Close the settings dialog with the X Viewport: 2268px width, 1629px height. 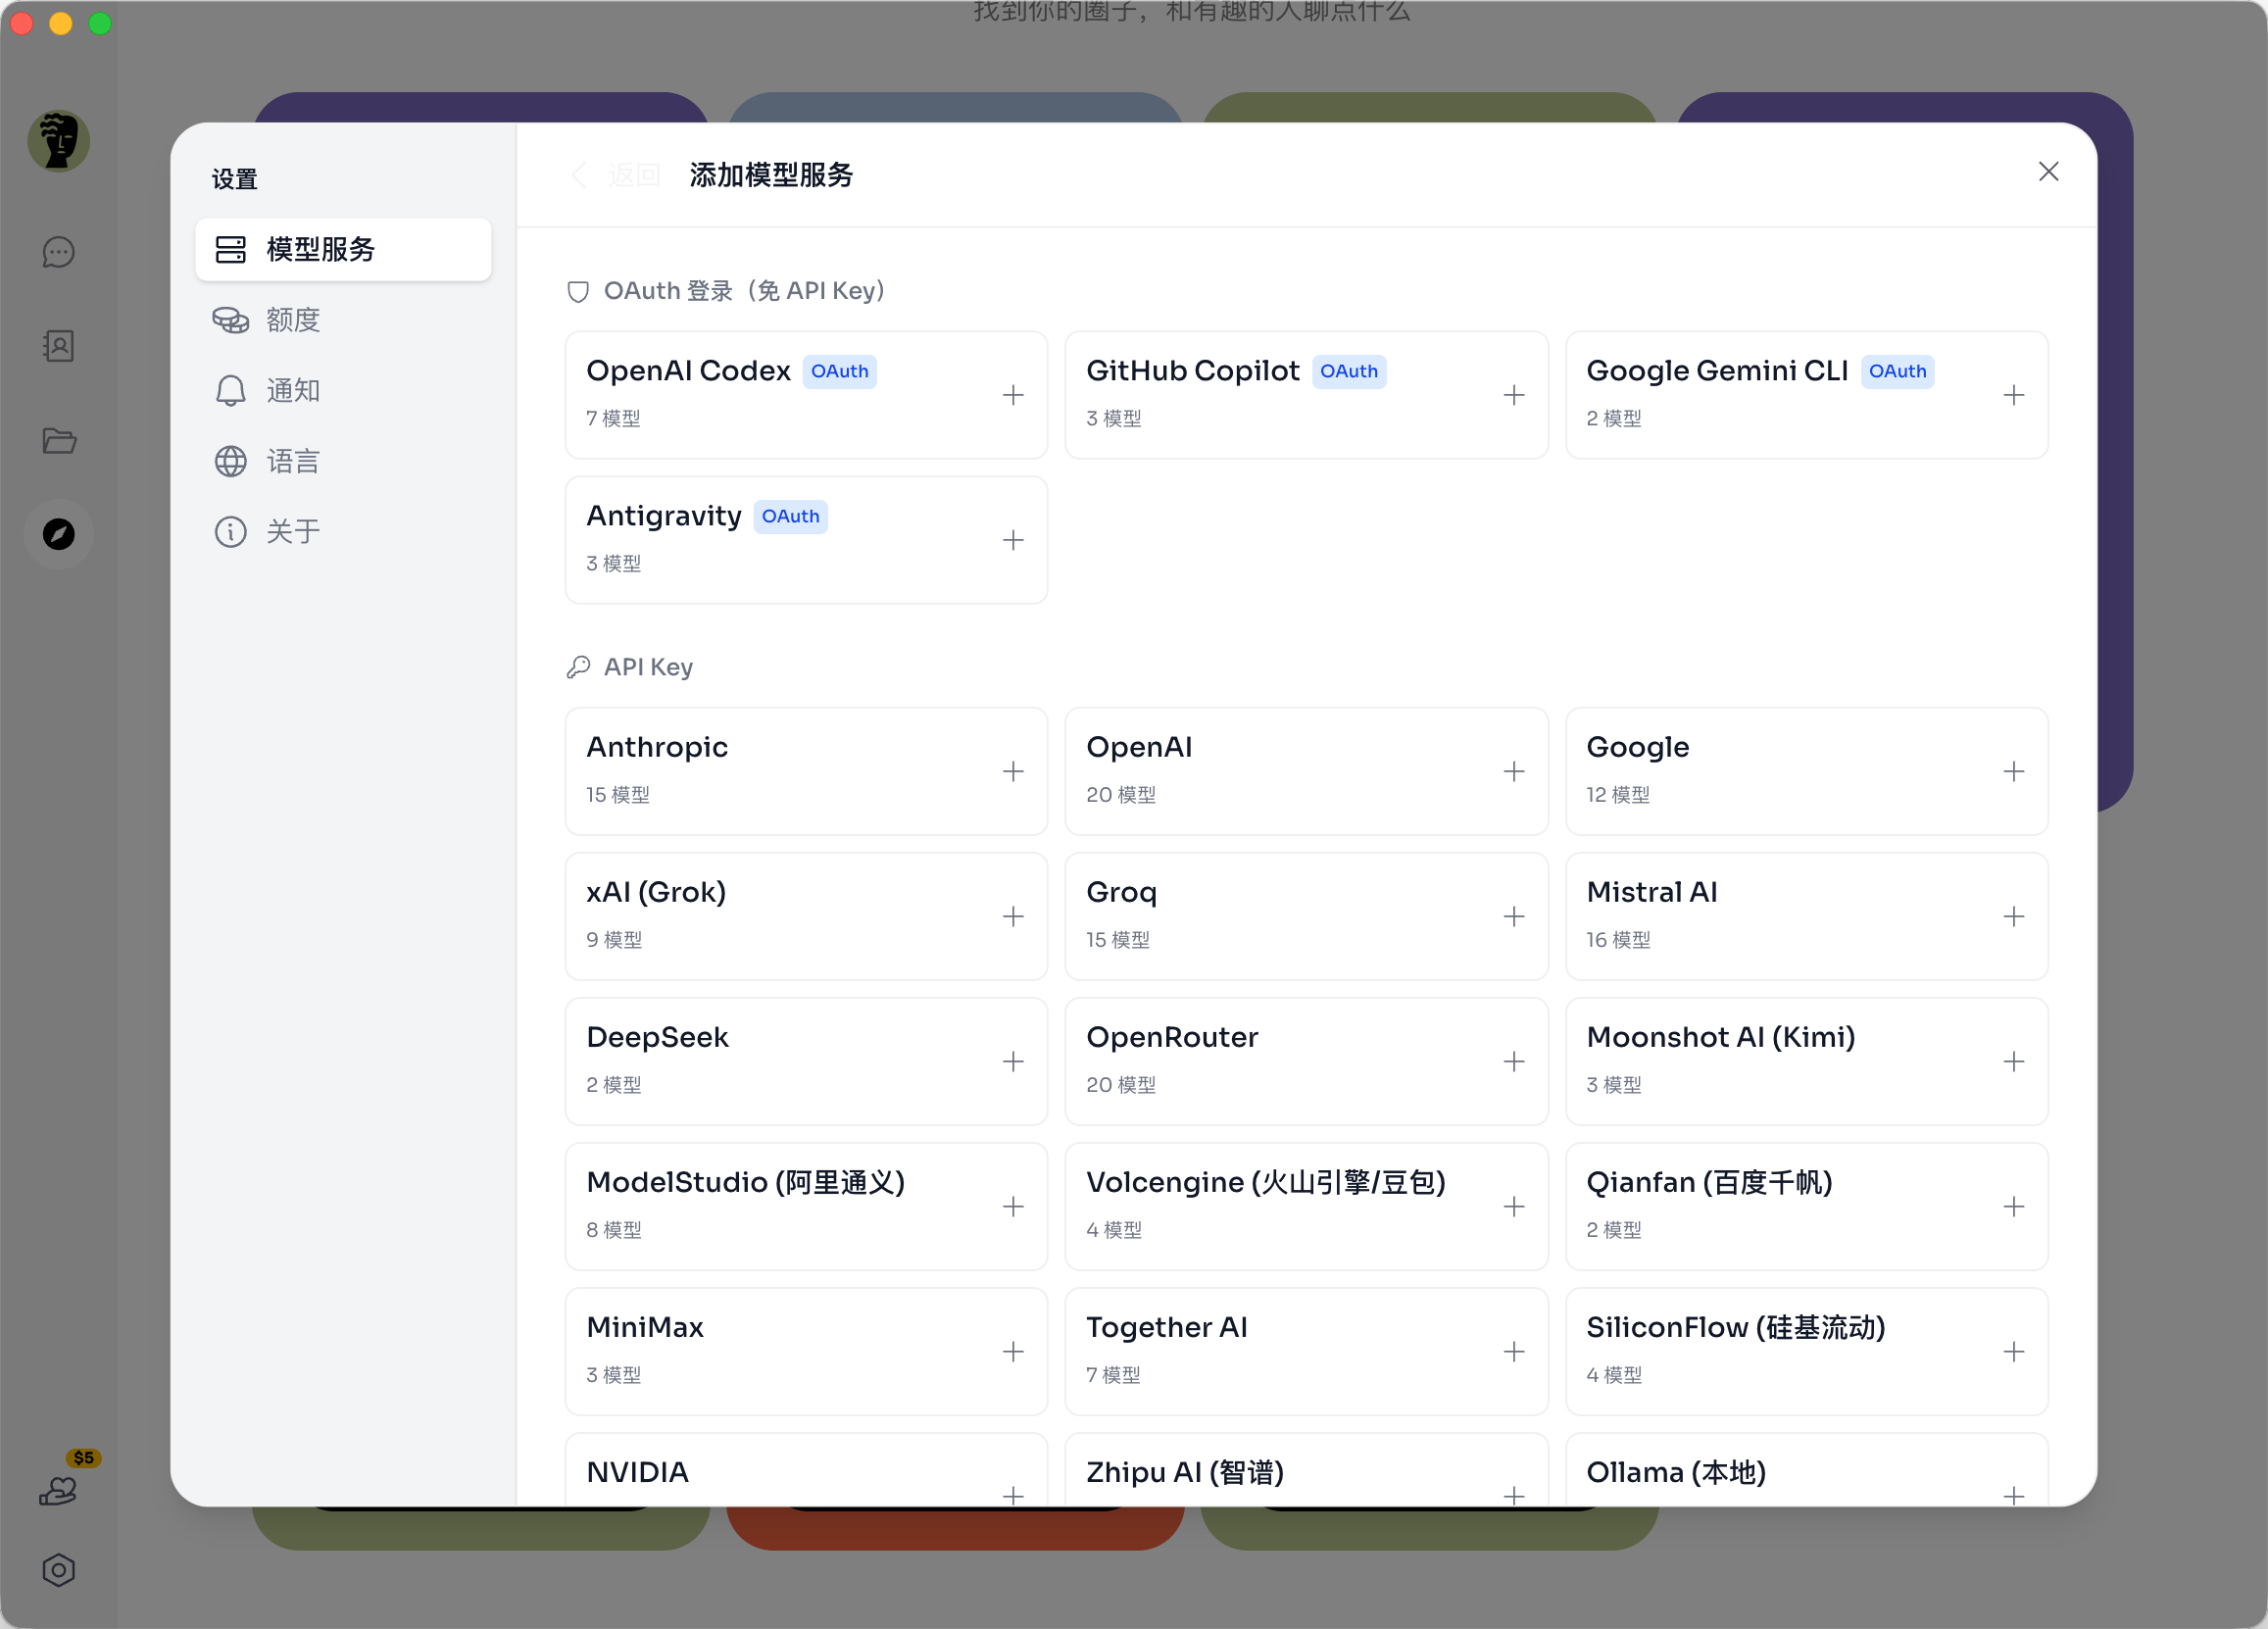(2047, 172)
